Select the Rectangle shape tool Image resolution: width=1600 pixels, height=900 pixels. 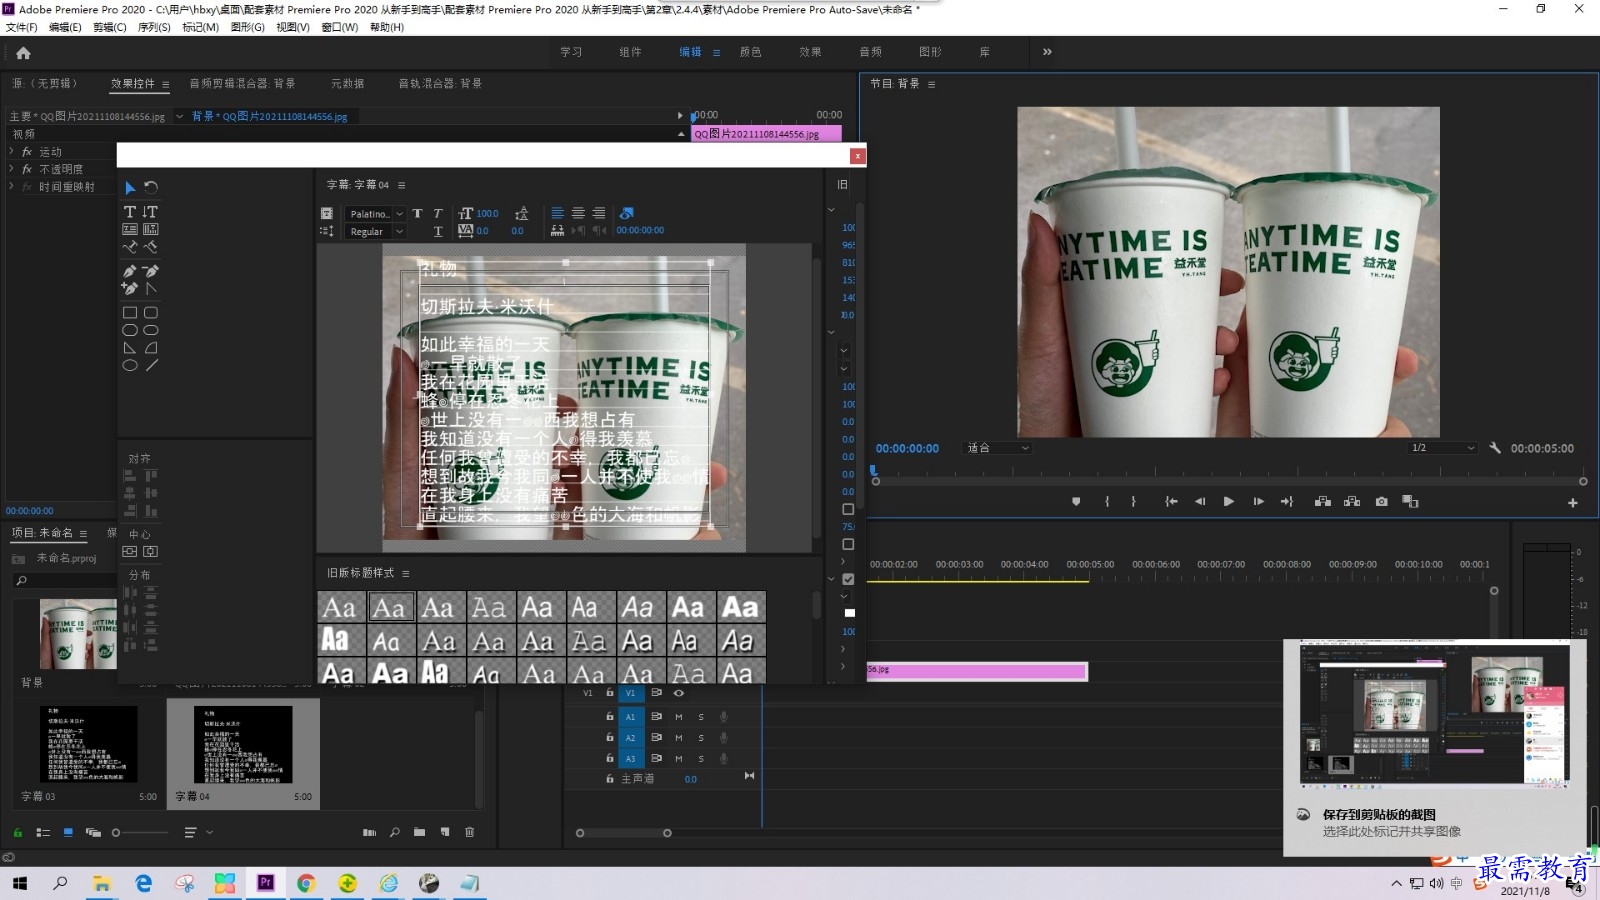[130, 313]
